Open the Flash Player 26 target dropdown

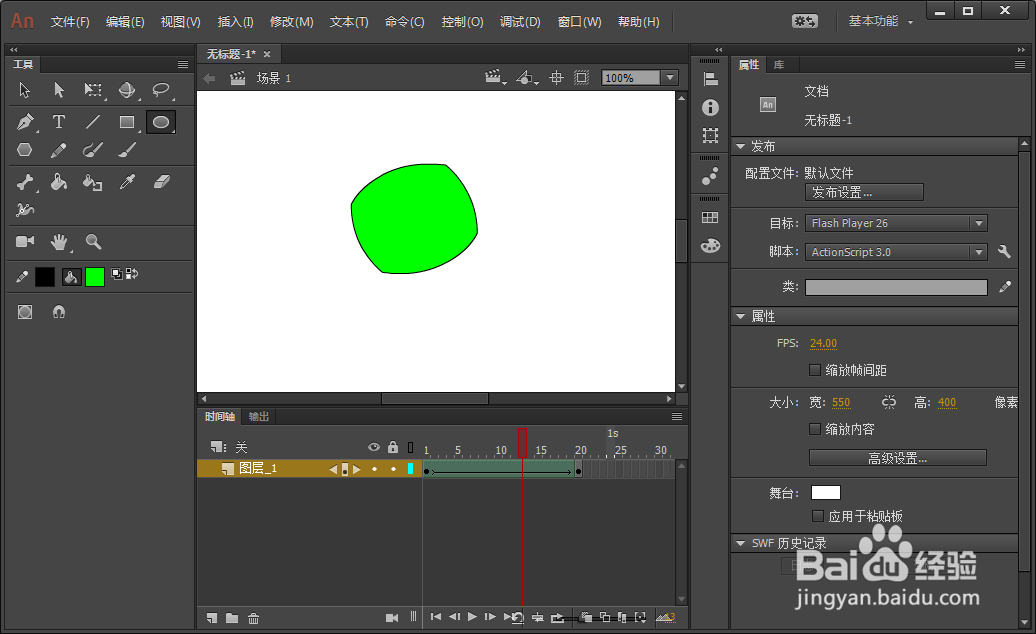pos(978,223)
